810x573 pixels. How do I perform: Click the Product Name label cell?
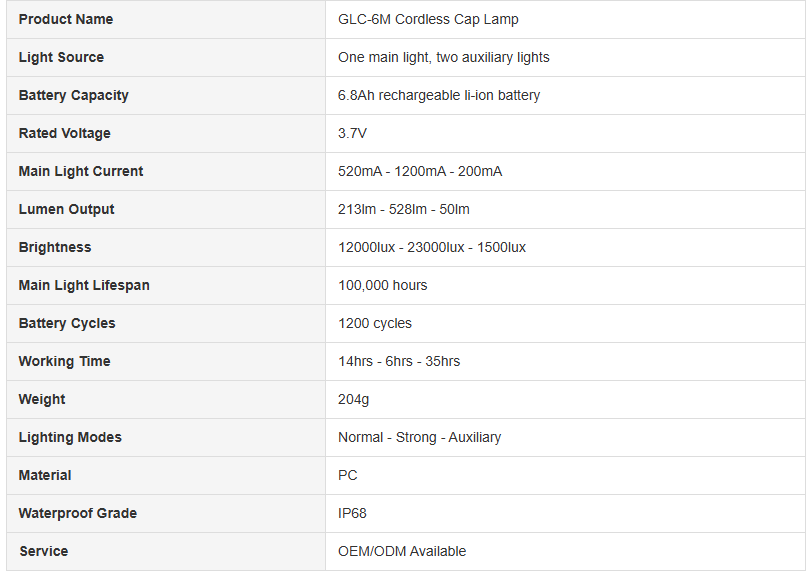166,19
